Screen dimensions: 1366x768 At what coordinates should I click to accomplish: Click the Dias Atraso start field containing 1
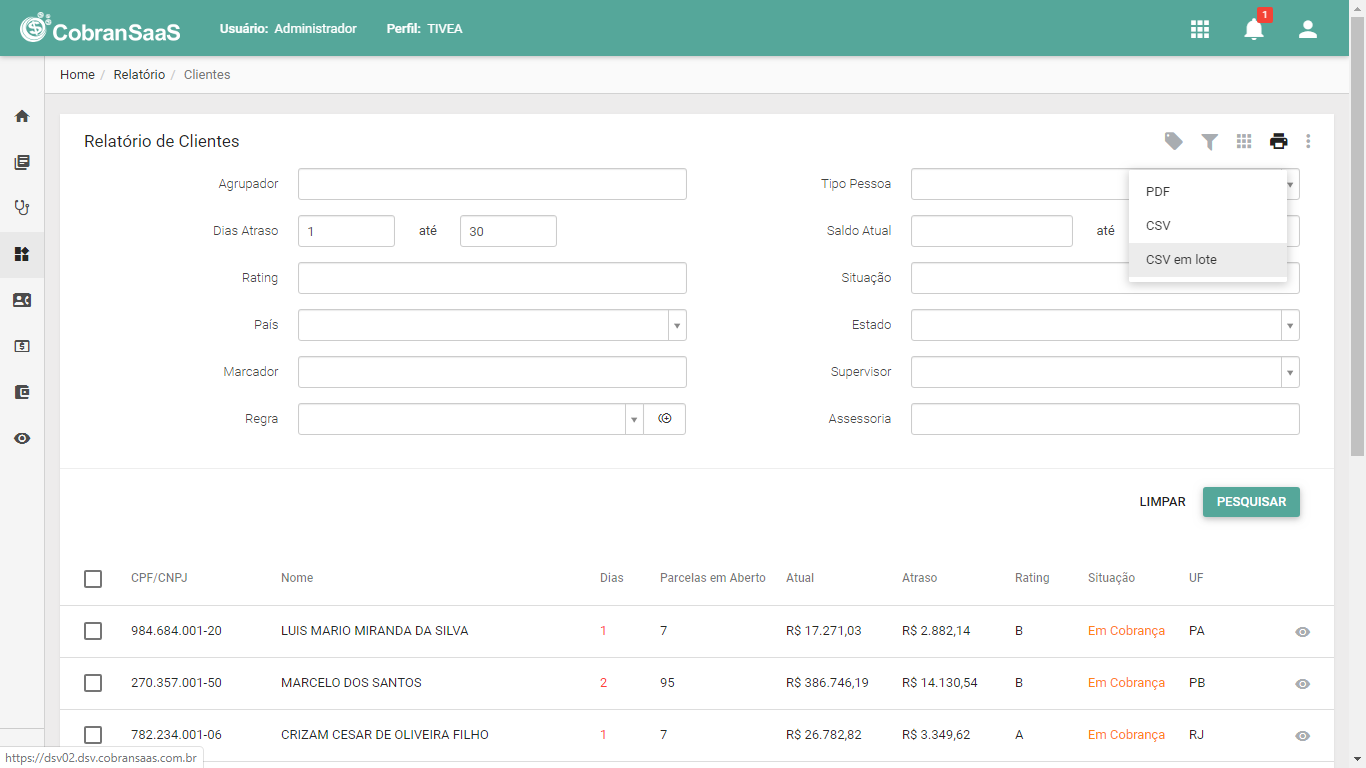point(346,231)
